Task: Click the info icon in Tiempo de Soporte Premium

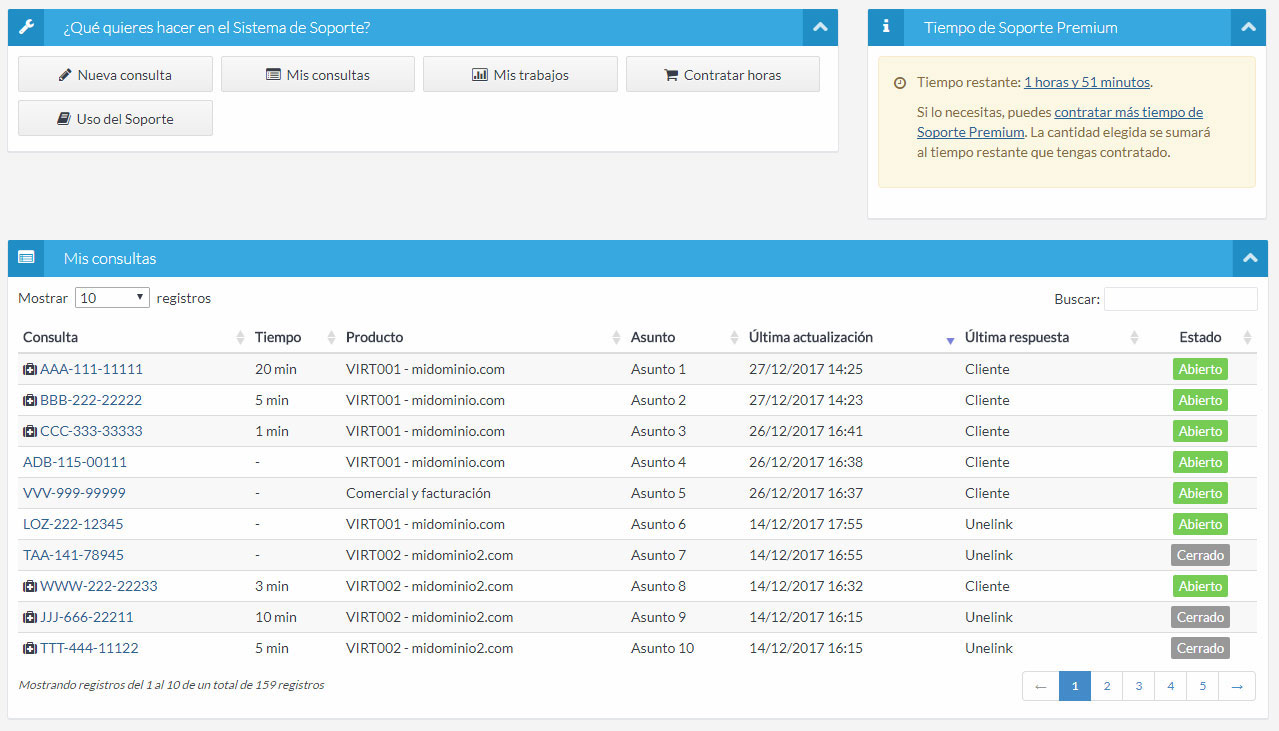Action: tap(885, 27)
